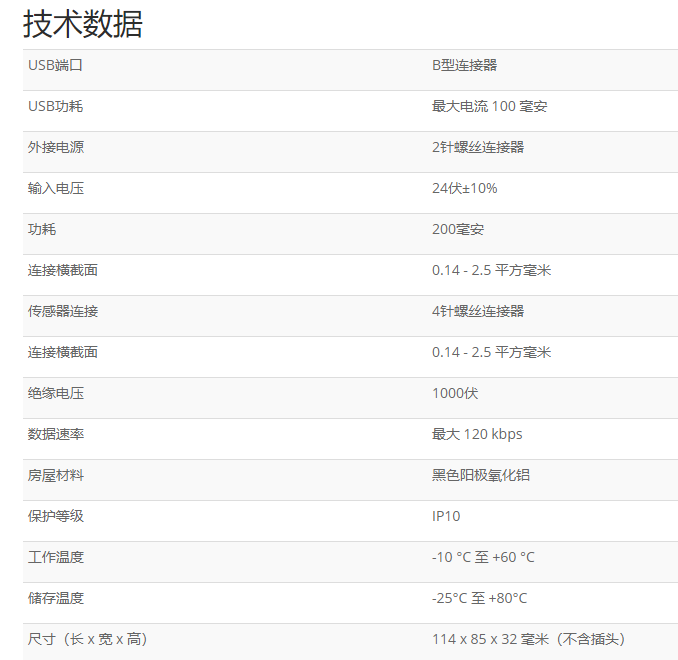
Task: Click the 输入电压 row label
Action: point(56,188)
